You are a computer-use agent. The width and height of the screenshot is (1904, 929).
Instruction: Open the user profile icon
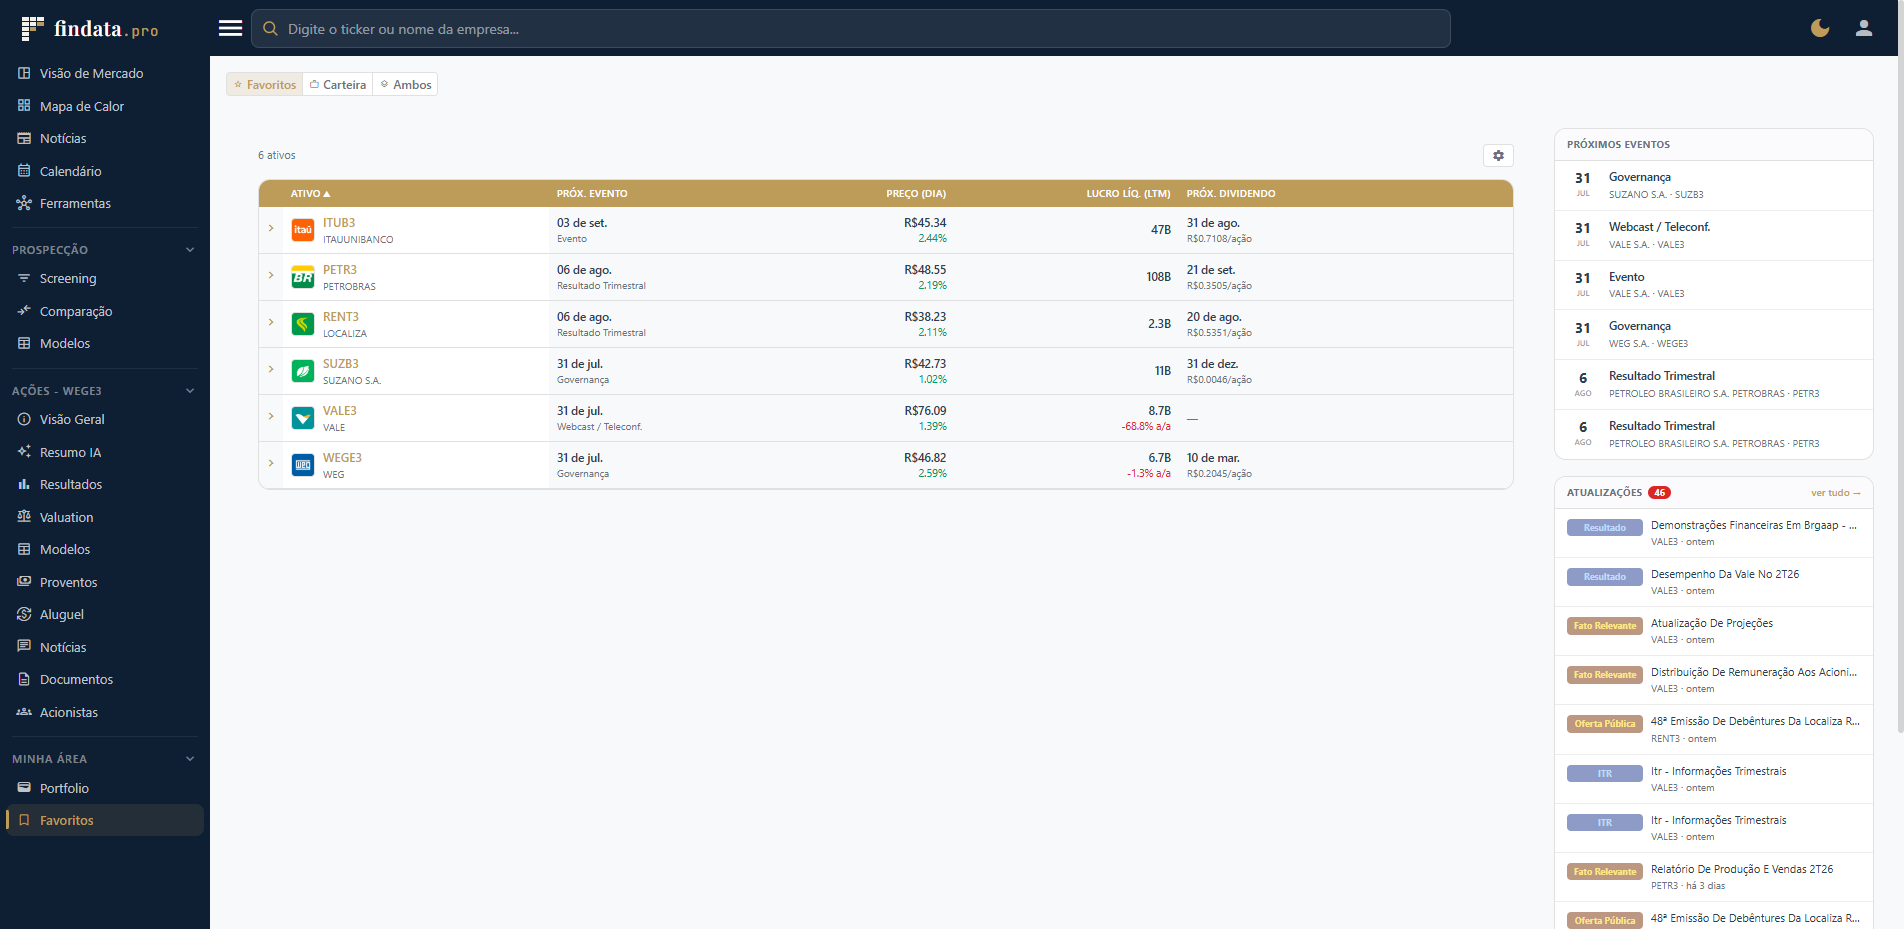click(1864, 28)
